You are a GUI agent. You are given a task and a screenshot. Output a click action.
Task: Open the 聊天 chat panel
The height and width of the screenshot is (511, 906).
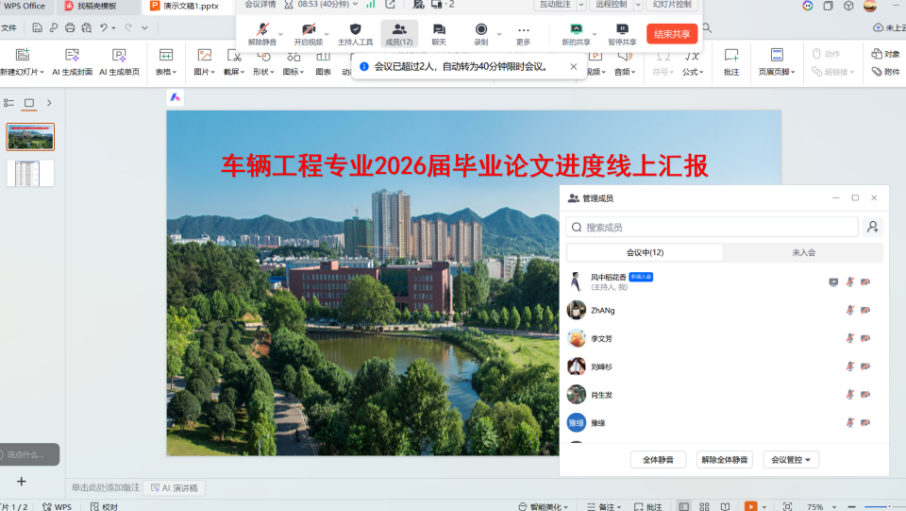pyautogui.click(x=438, y=33)
